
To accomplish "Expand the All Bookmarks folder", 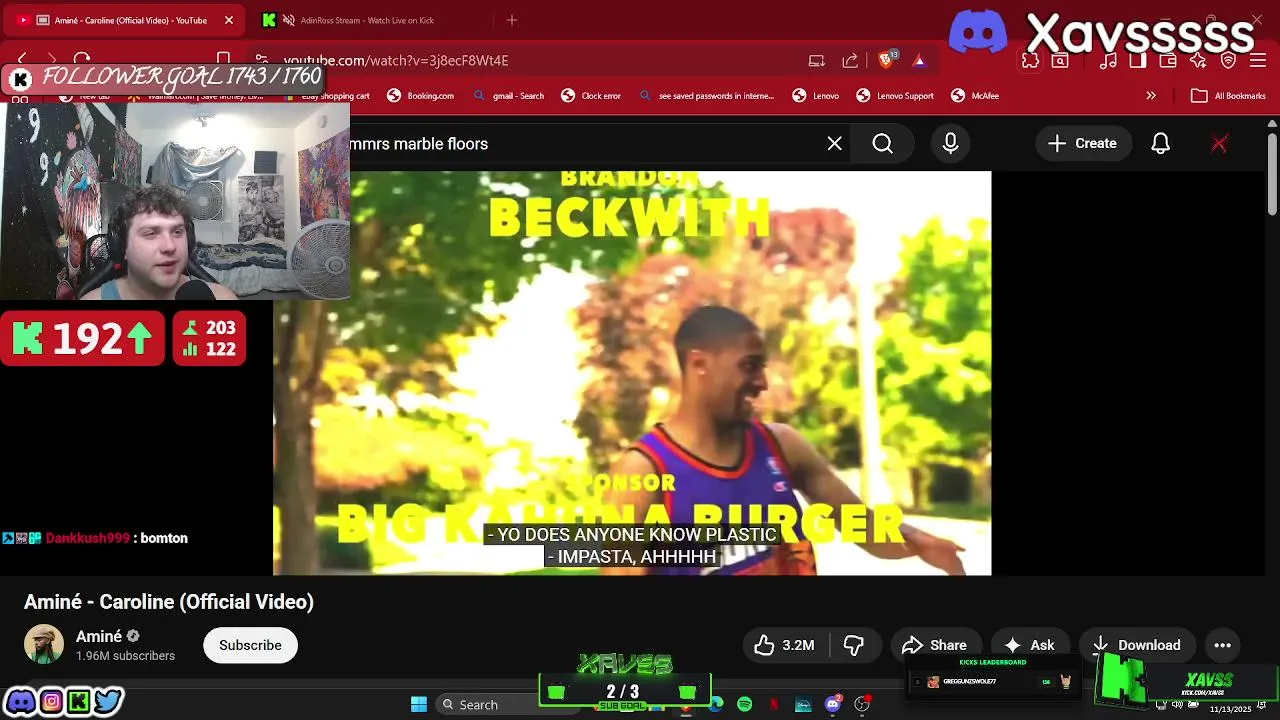I will [1229, 96].
